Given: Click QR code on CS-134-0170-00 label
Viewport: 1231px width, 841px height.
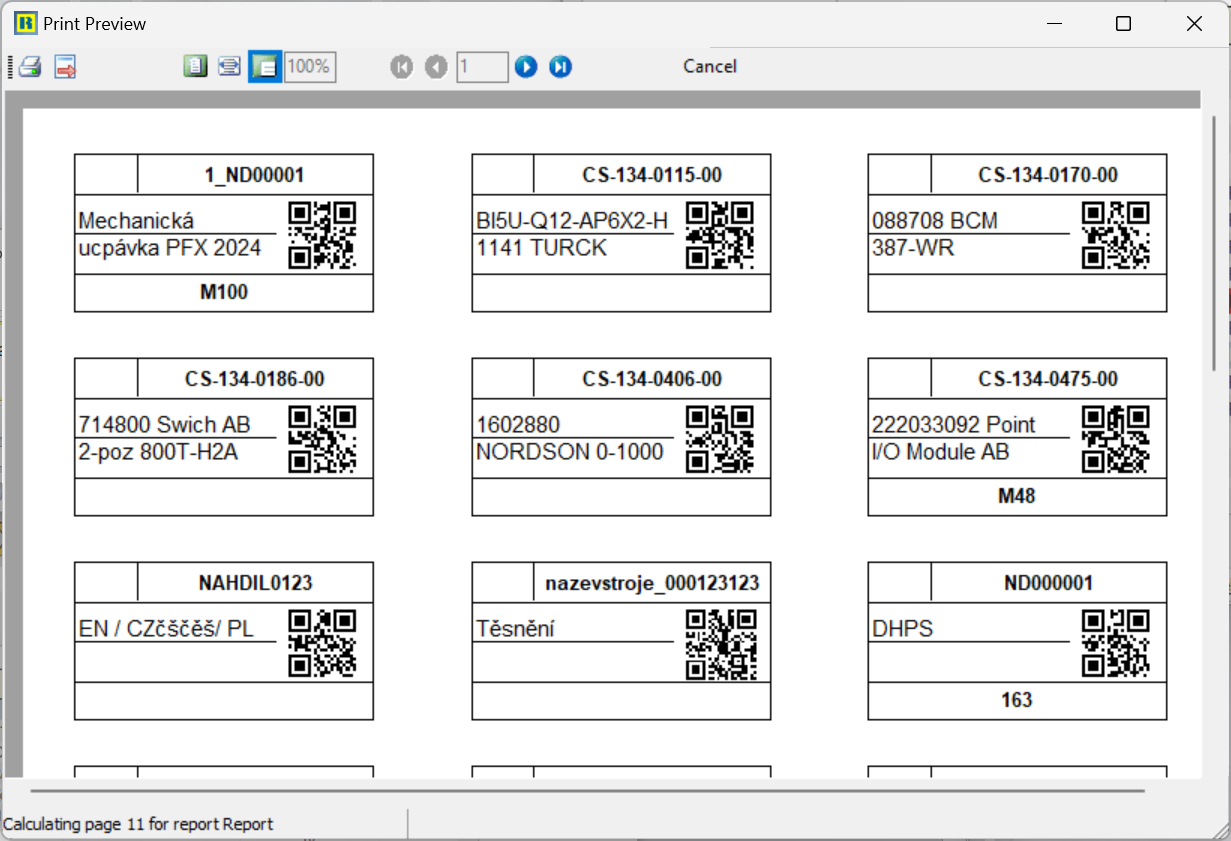Looking at the screenshot, I should point(1116,235).
